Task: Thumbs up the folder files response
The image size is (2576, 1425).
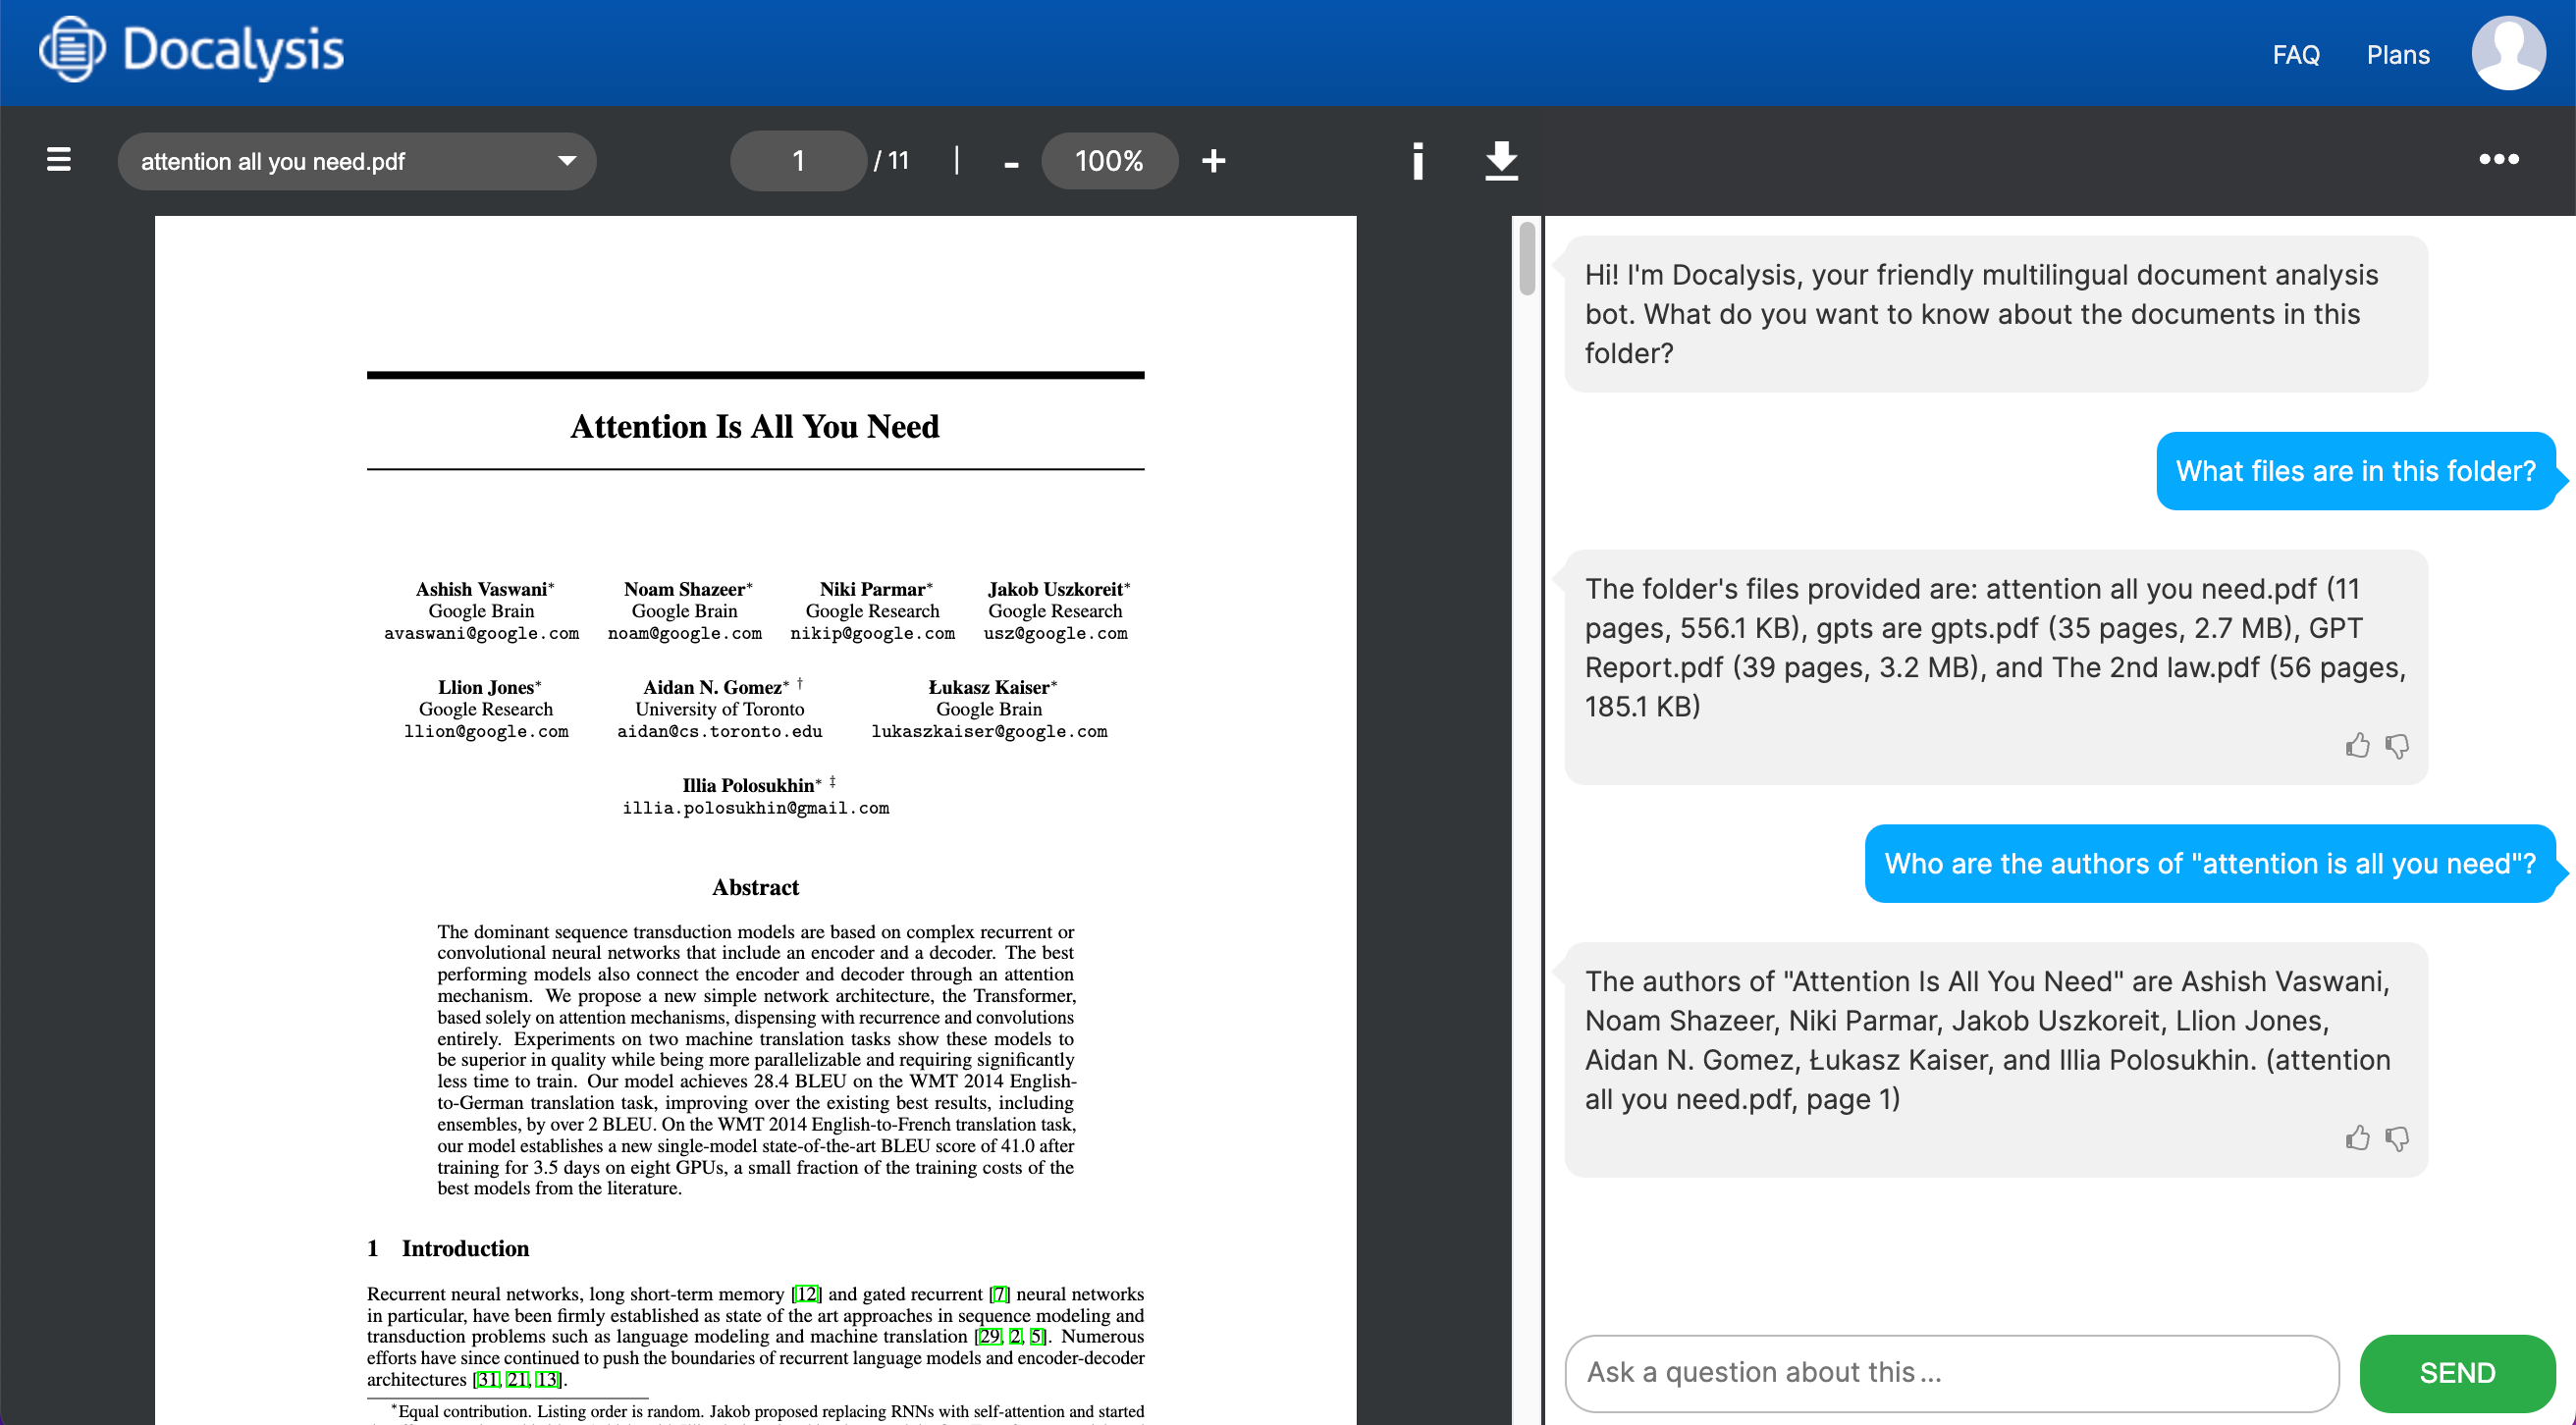Action: pyautogui.click(x=2357, y=745)
